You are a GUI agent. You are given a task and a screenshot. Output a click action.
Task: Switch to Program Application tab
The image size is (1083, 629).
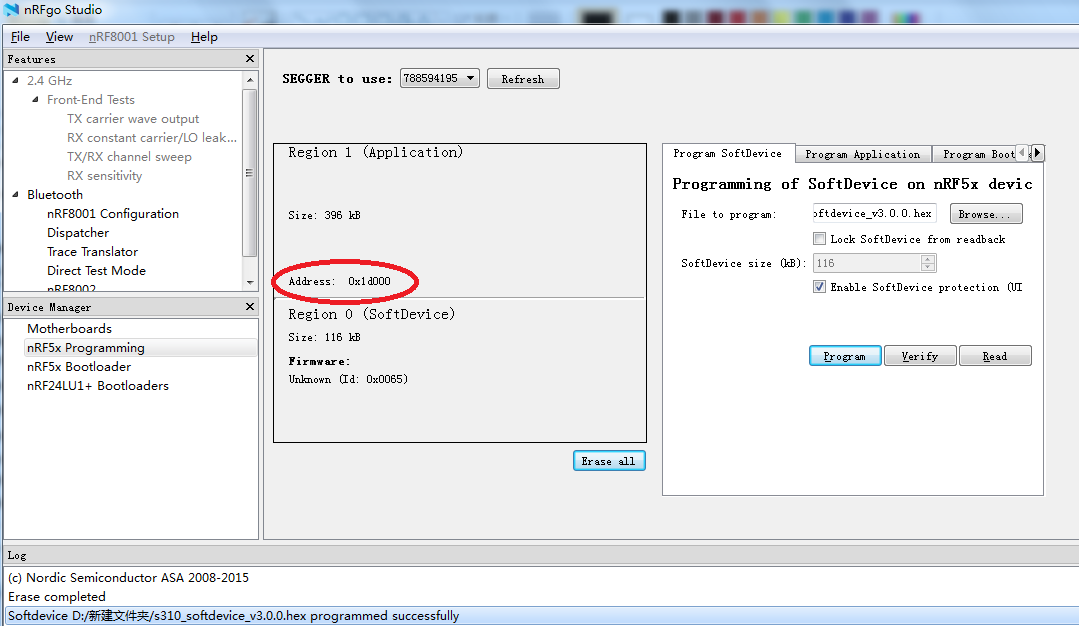863,154
